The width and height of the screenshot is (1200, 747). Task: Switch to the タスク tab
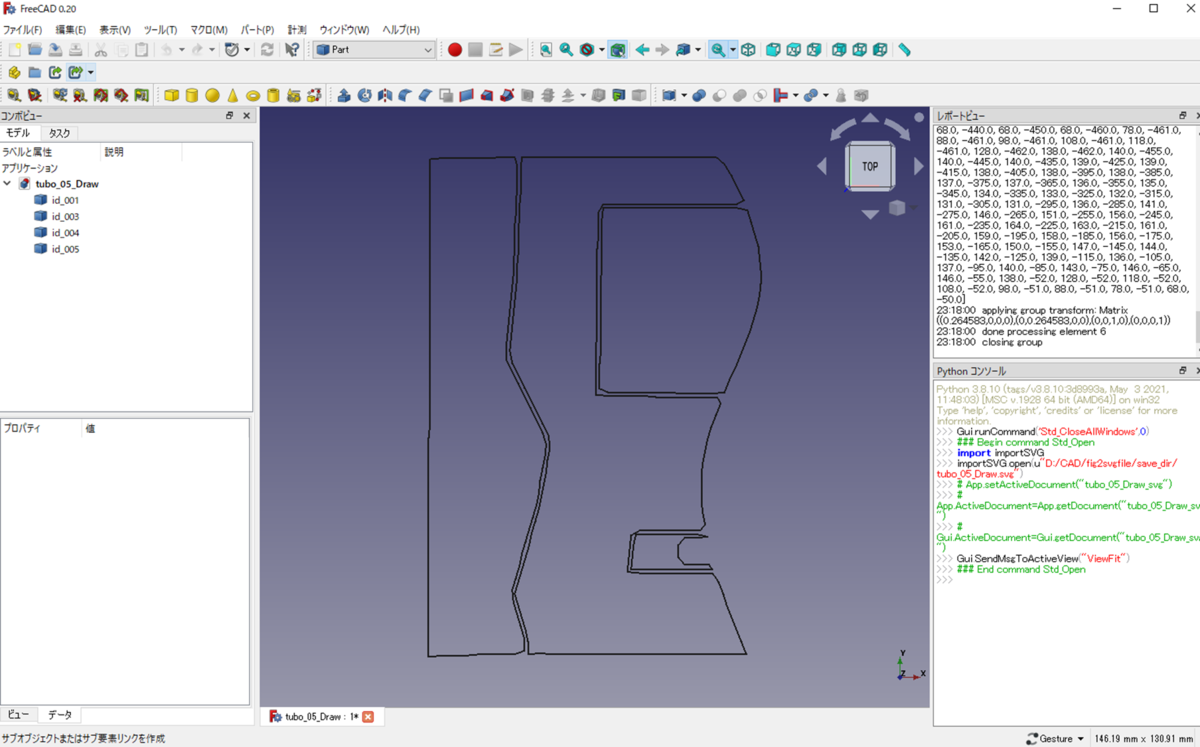(x=60, y=133)
